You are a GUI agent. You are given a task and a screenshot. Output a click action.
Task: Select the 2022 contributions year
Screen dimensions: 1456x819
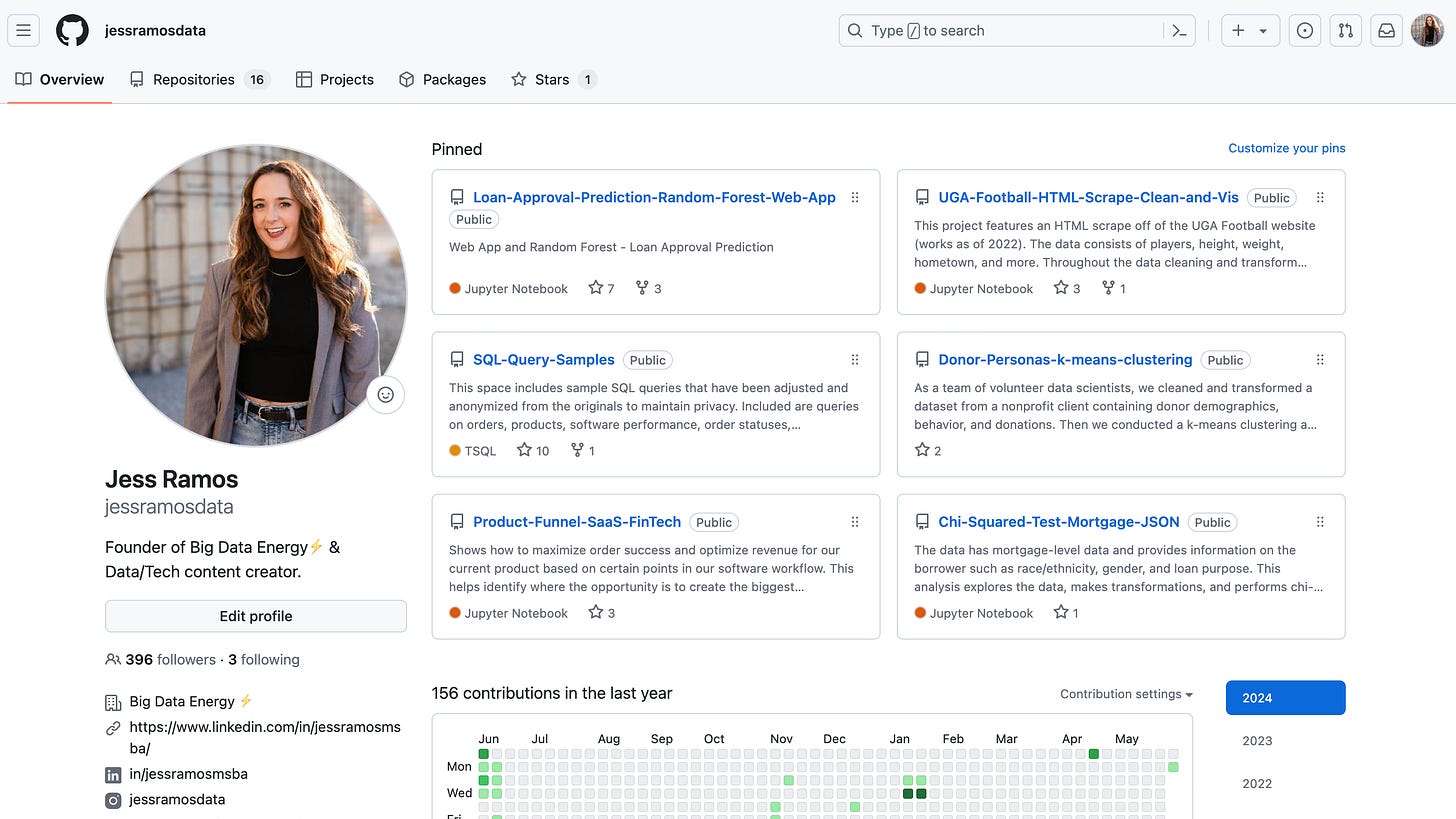click(1257, 783)
